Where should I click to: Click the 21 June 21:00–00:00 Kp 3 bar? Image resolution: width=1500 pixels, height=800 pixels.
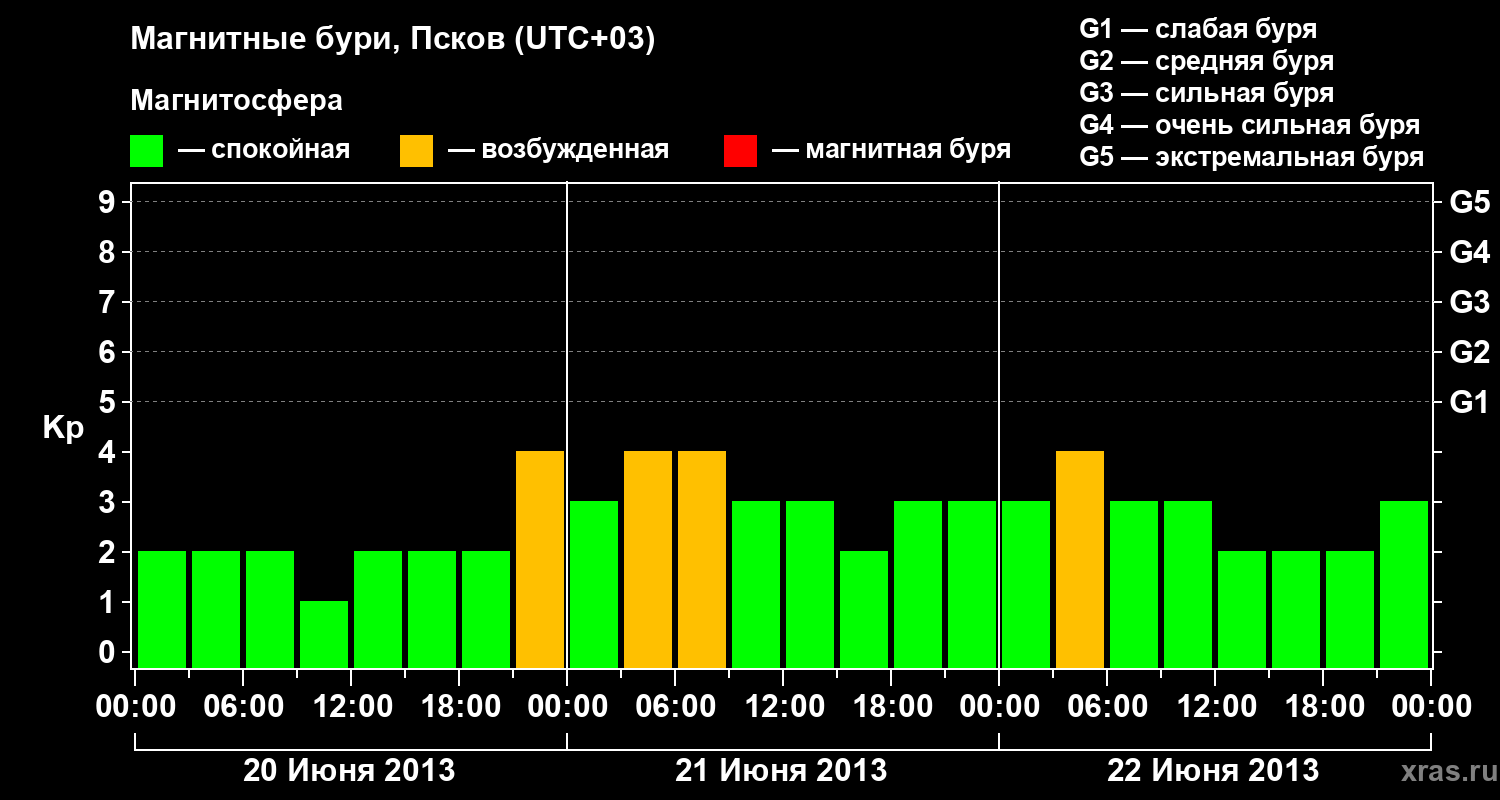click(972, 584)
